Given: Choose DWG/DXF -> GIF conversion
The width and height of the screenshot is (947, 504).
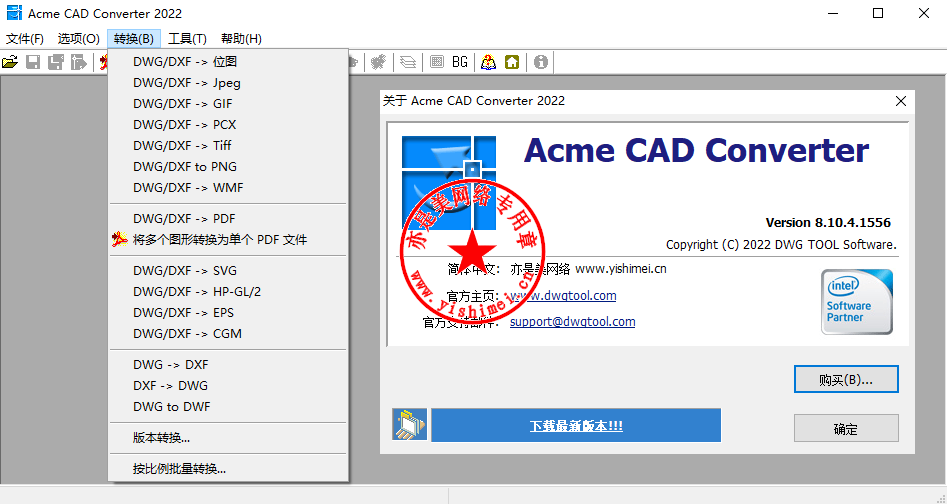Looking at the screenshot, I should click(x=228, y=104).
